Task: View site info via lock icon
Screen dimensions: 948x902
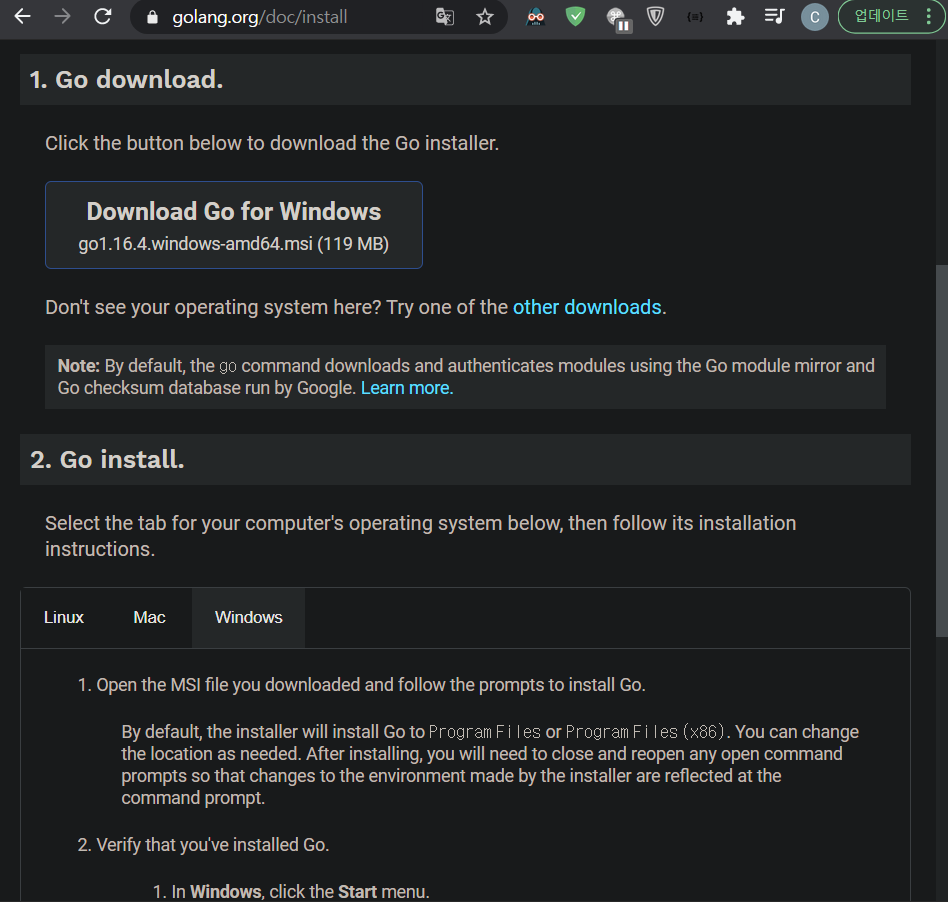Action: [x=152, y=17]
